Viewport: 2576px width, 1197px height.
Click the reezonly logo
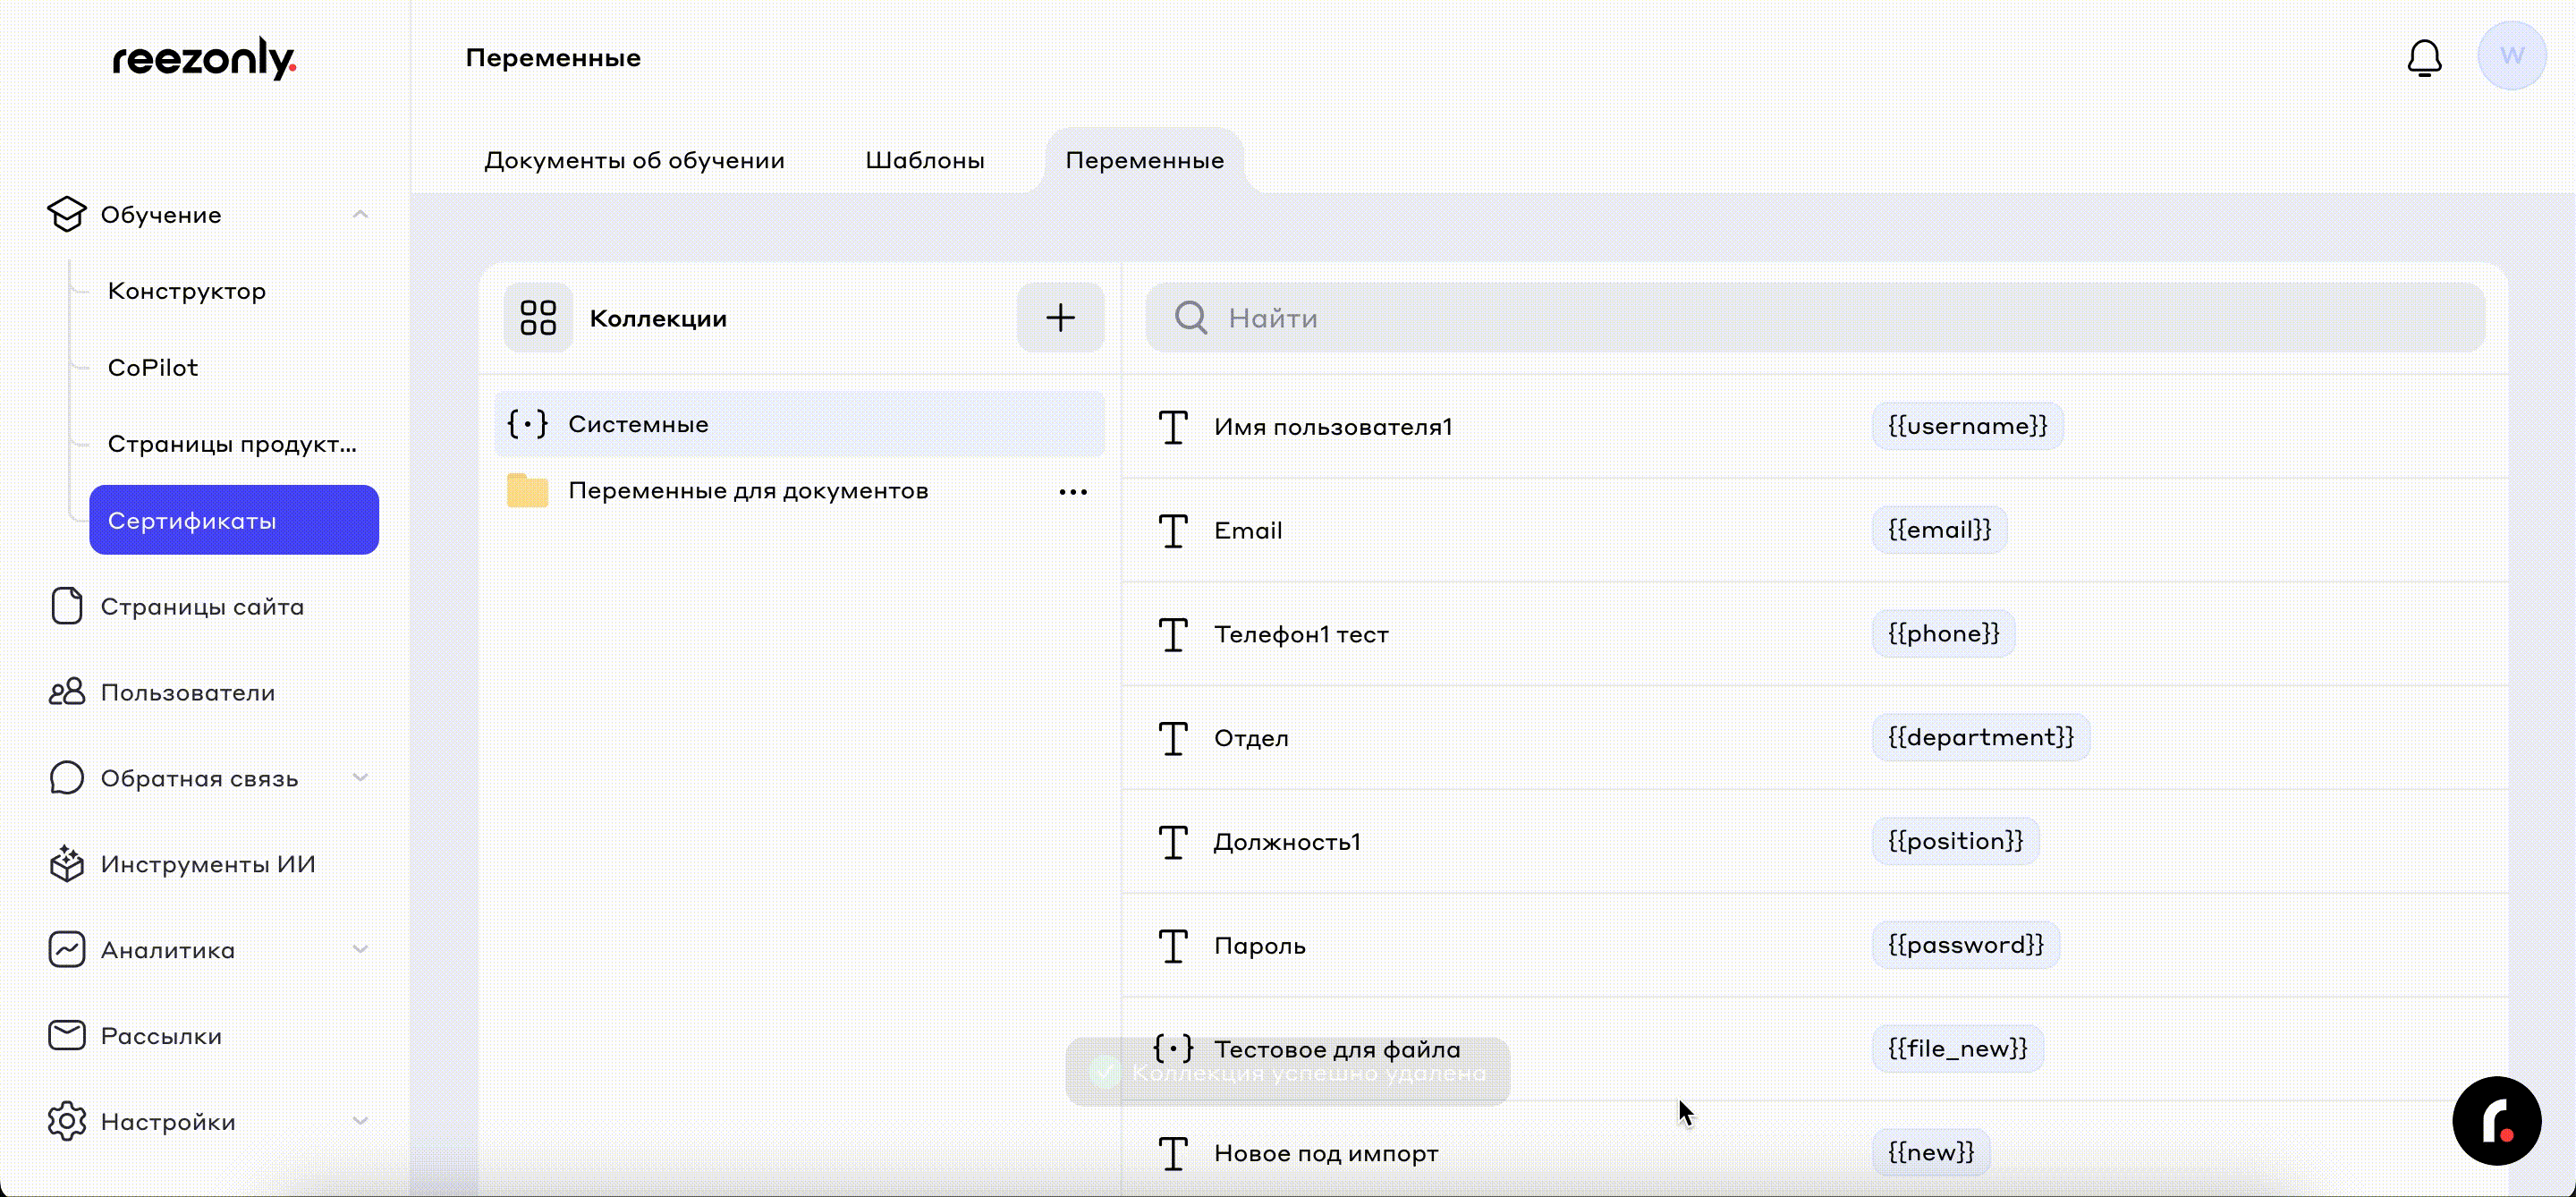click(204, 58)
